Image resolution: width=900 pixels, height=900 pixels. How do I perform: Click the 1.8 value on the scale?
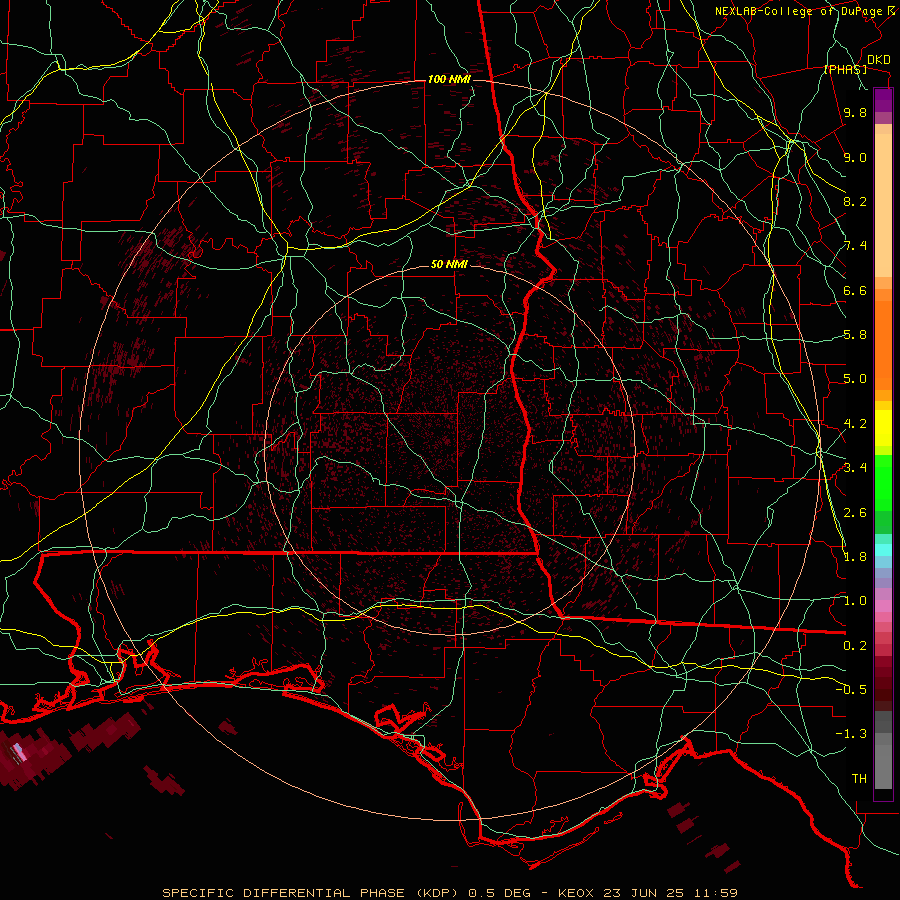pos(855,557)
